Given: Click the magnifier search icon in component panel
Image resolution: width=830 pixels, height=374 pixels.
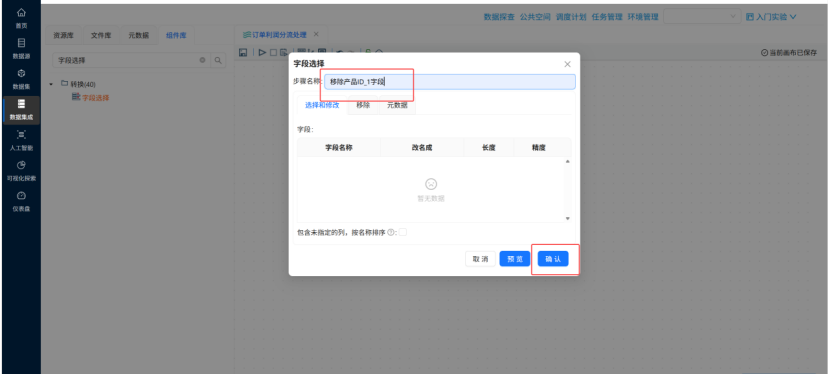Looking at the screenshot, I should click(218, 60).
